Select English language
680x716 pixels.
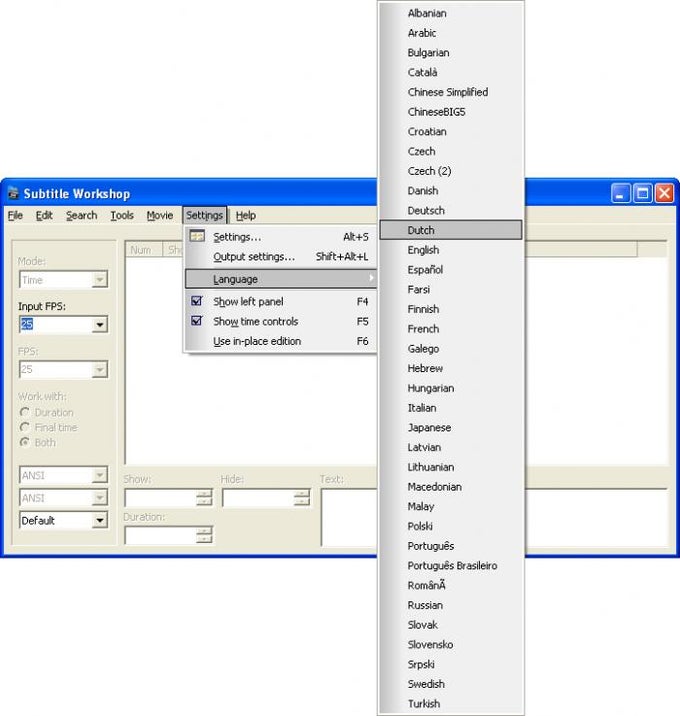(451, 250)
